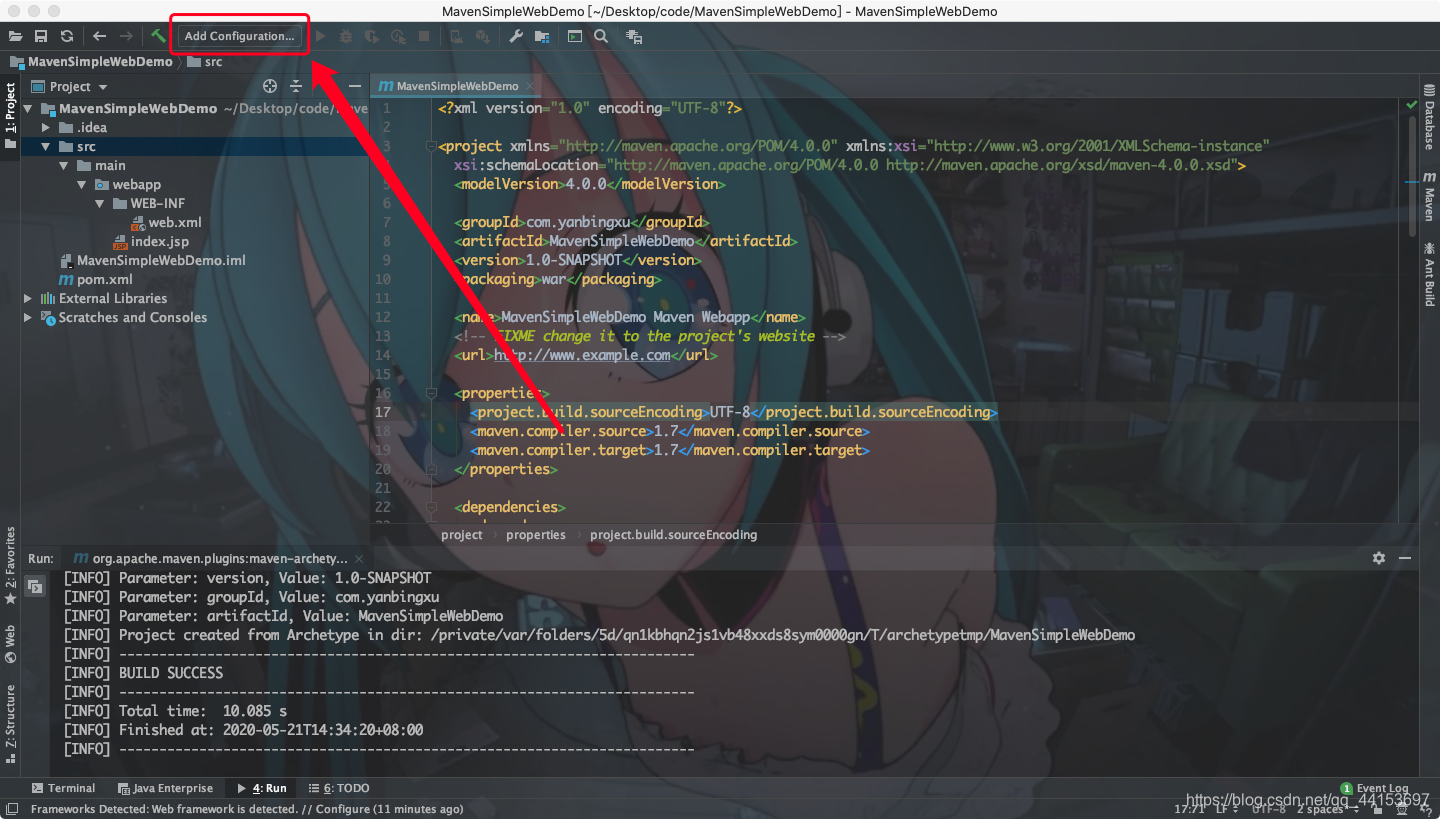
Task: Open the Ant Build side panel
Action: [x=1429, y=273]
